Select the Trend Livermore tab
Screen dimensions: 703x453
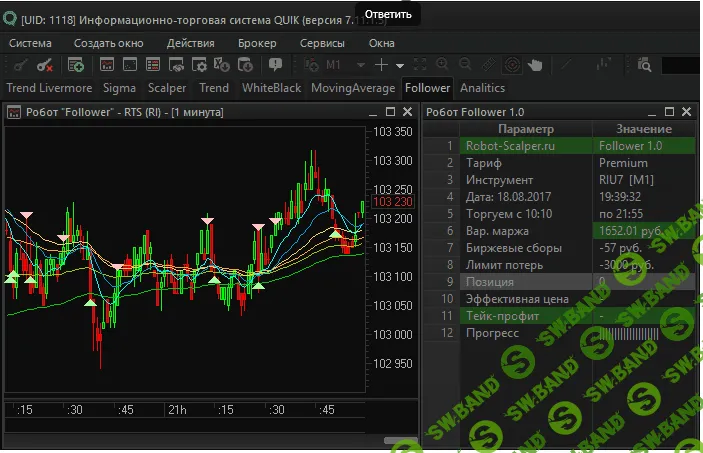click(49, 88)
